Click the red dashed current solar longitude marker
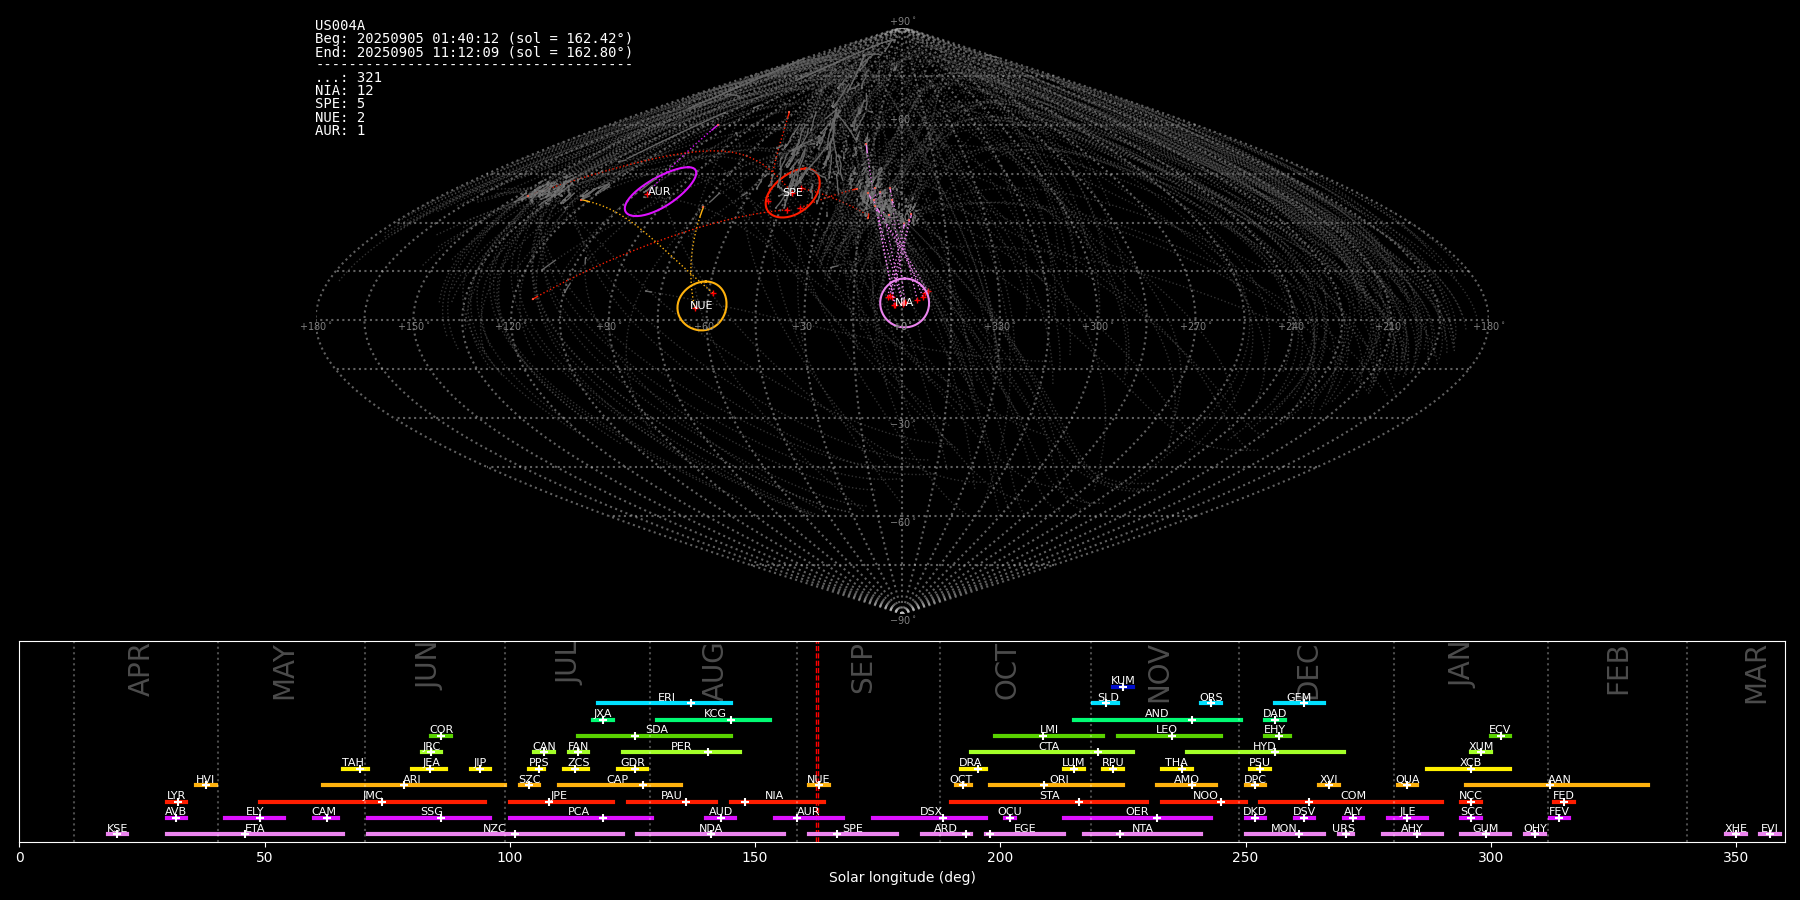Image resolution: width=1800 pixels, height=900 pixels. point(817,741)
